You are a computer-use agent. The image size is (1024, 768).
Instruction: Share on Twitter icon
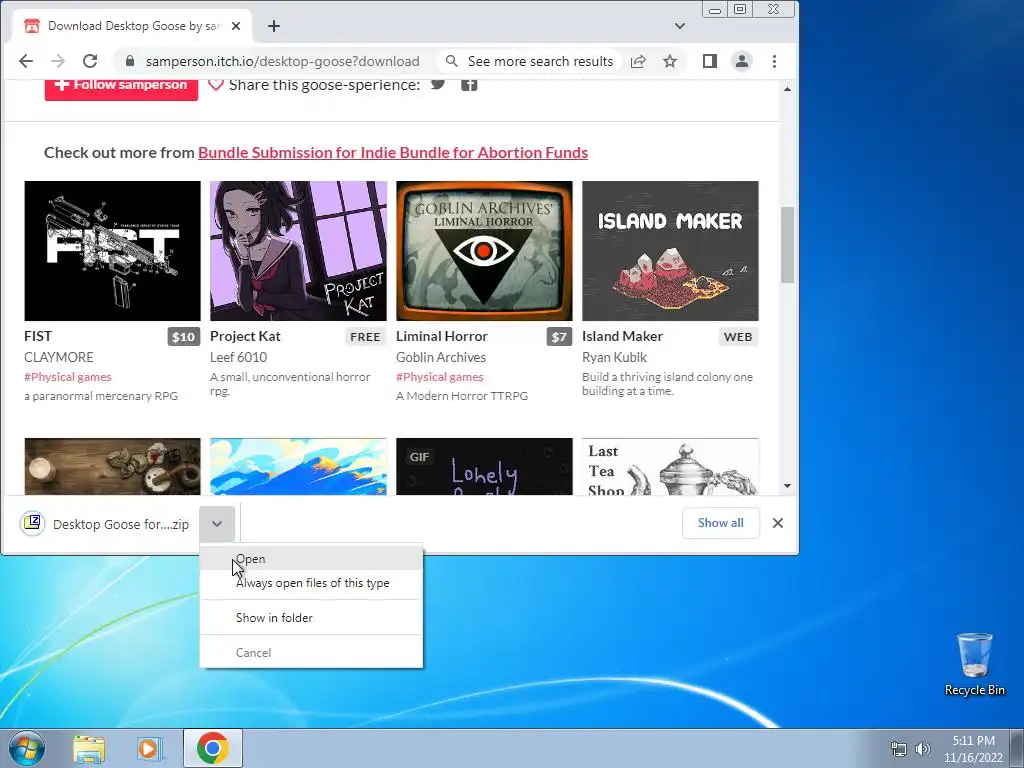click(438, 84)
